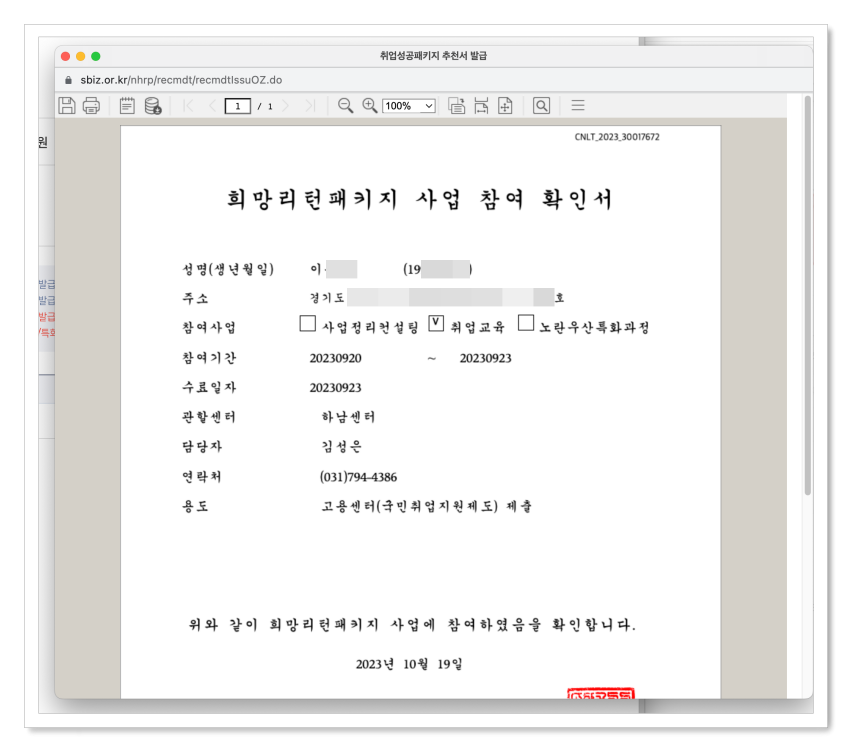This screenshot has width=852, height=752.
Task: Click the top blue 발급 link
Action: (45, 283)
